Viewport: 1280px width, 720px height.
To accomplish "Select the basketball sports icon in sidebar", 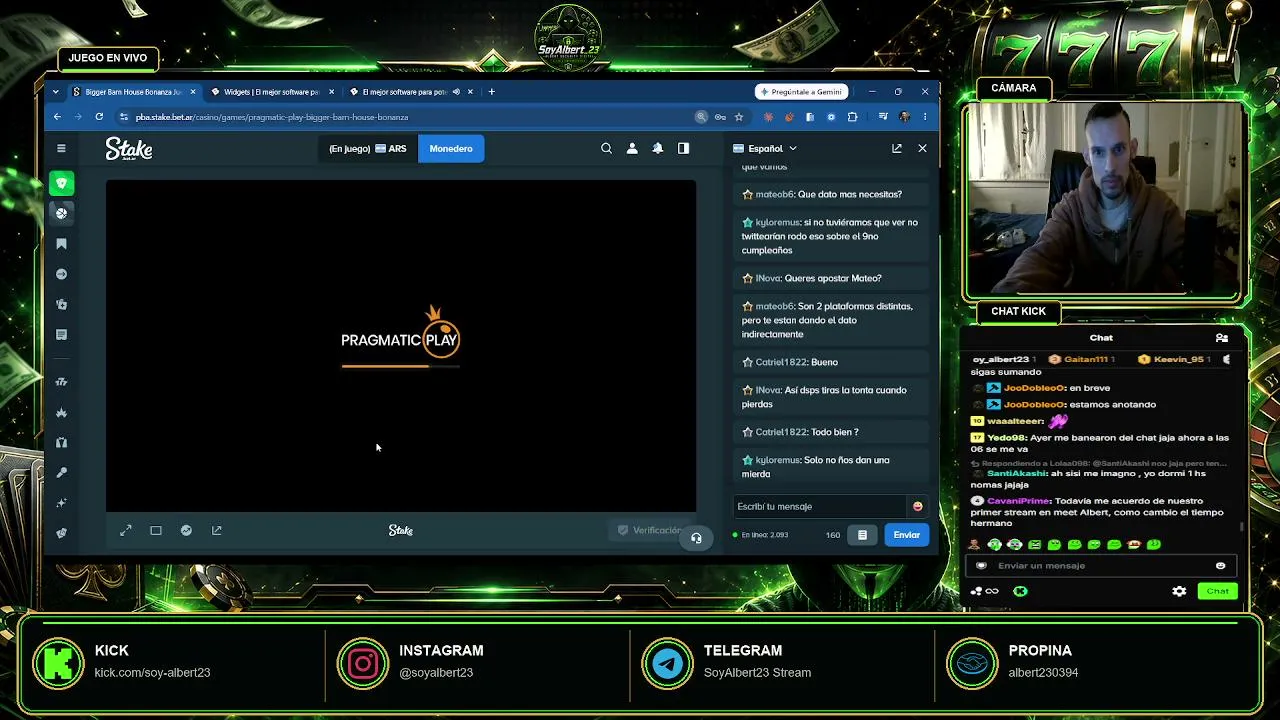I will 61,213.
